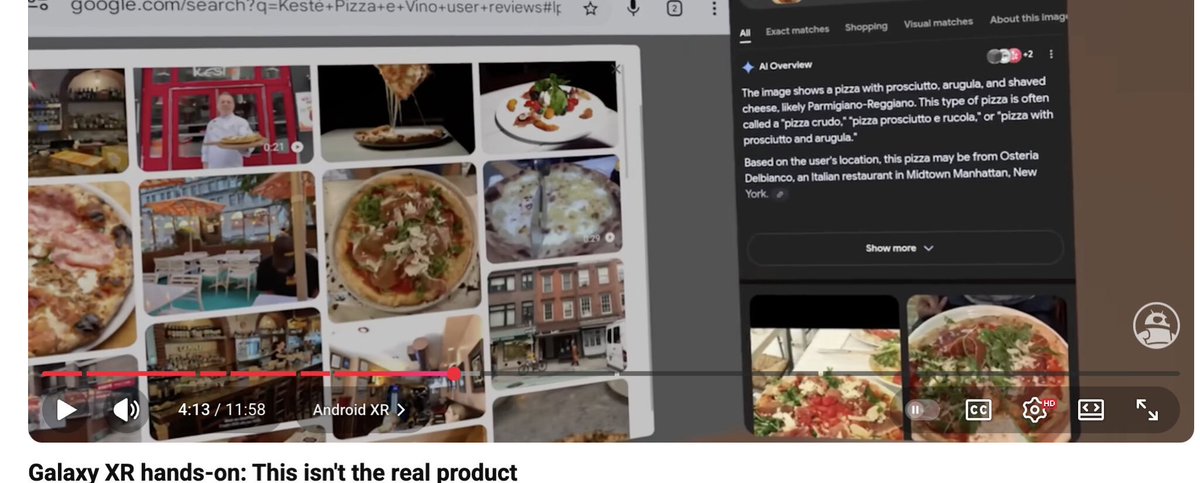Select the Shopping tab
The width and height of the screenshot is (1200, 483).
click(x=866, y=27)
